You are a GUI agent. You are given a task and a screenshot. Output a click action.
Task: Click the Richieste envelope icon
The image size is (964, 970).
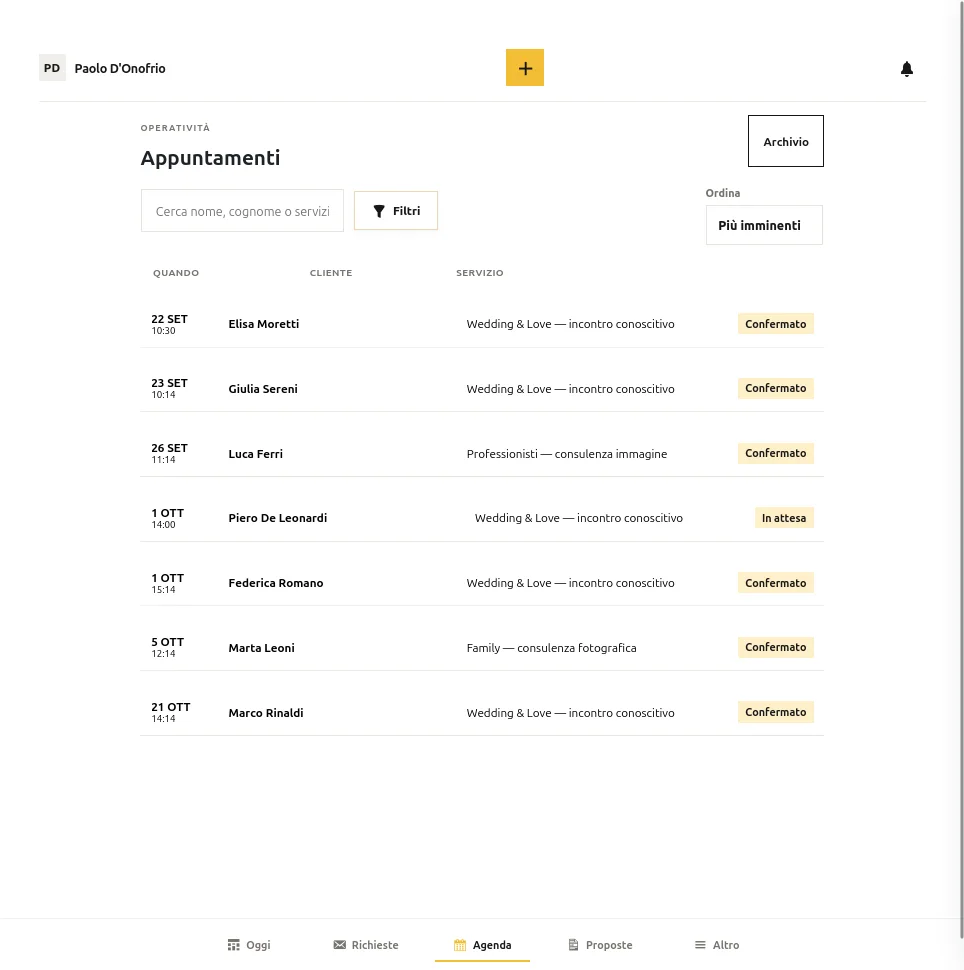click(x=340, y=945)
